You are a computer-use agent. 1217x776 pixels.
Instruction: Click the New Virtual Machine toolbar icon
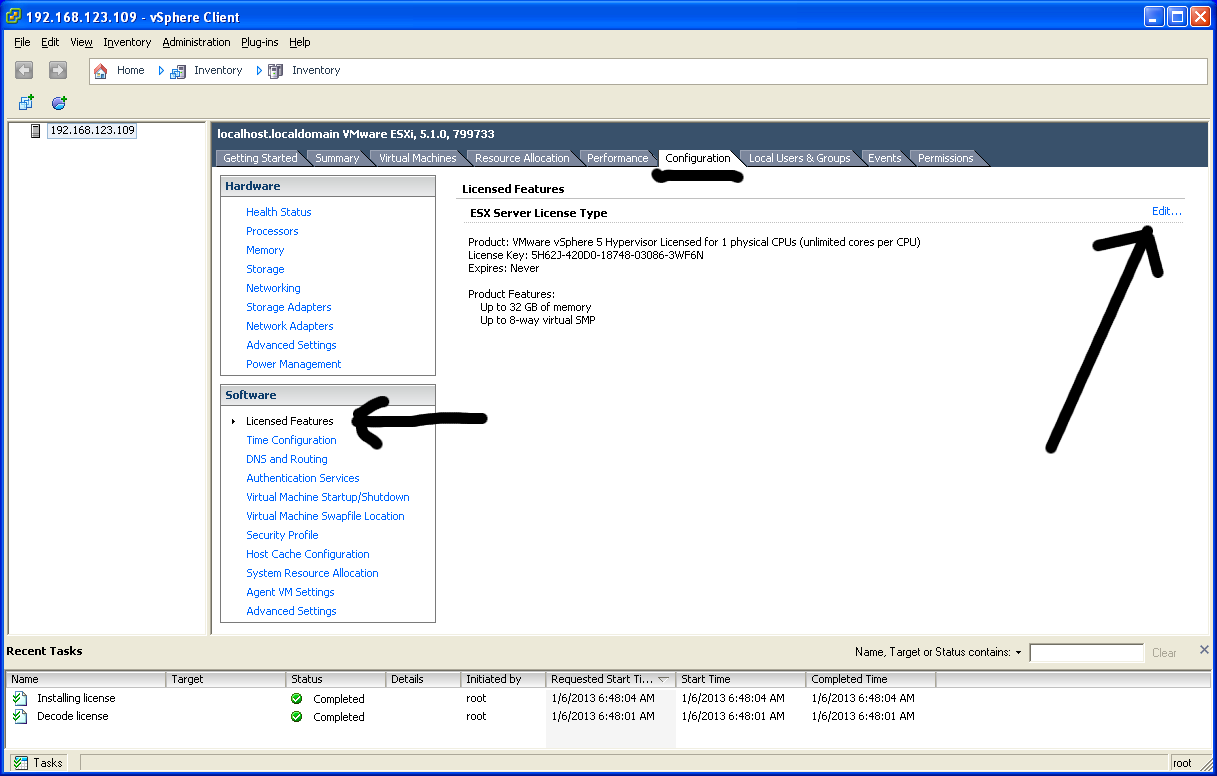pyautogui.click(x=26, y=103)
